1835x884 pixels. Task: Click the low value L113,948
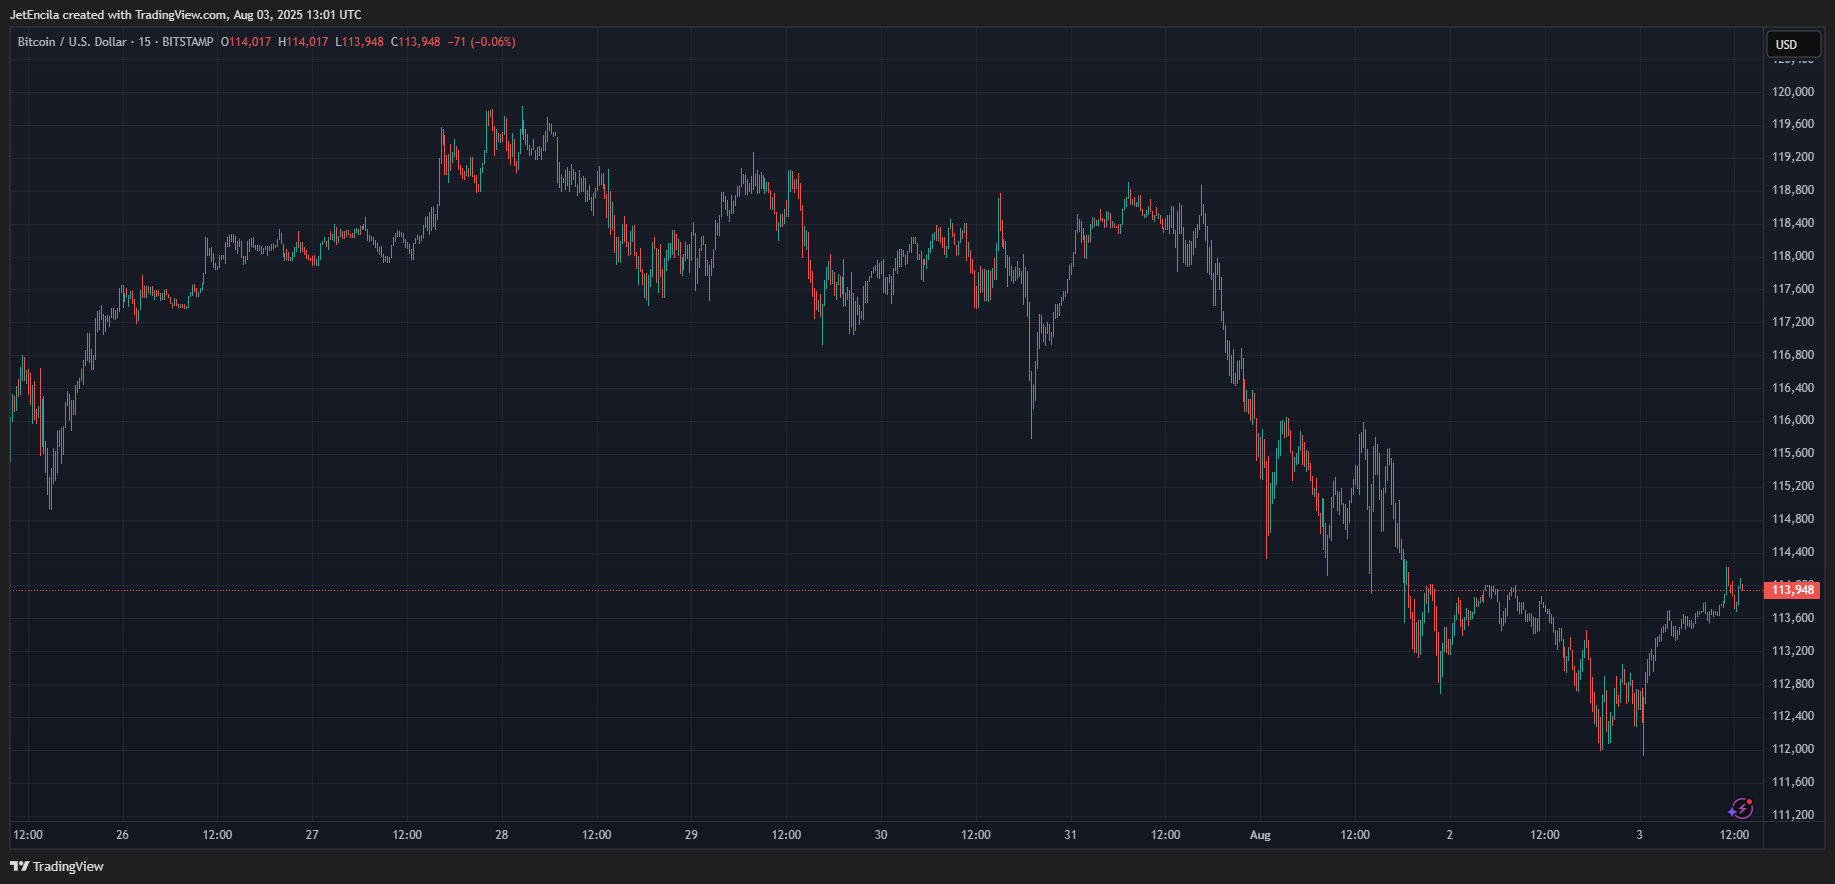point(359,42)
